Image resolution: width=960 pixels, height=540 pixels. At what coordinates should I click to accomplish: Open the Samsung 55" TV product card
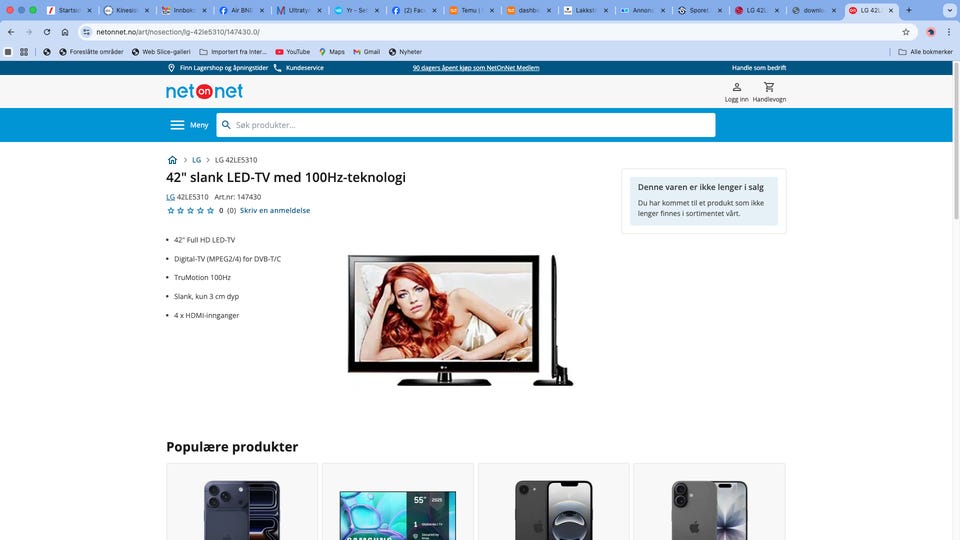point(398,501)
